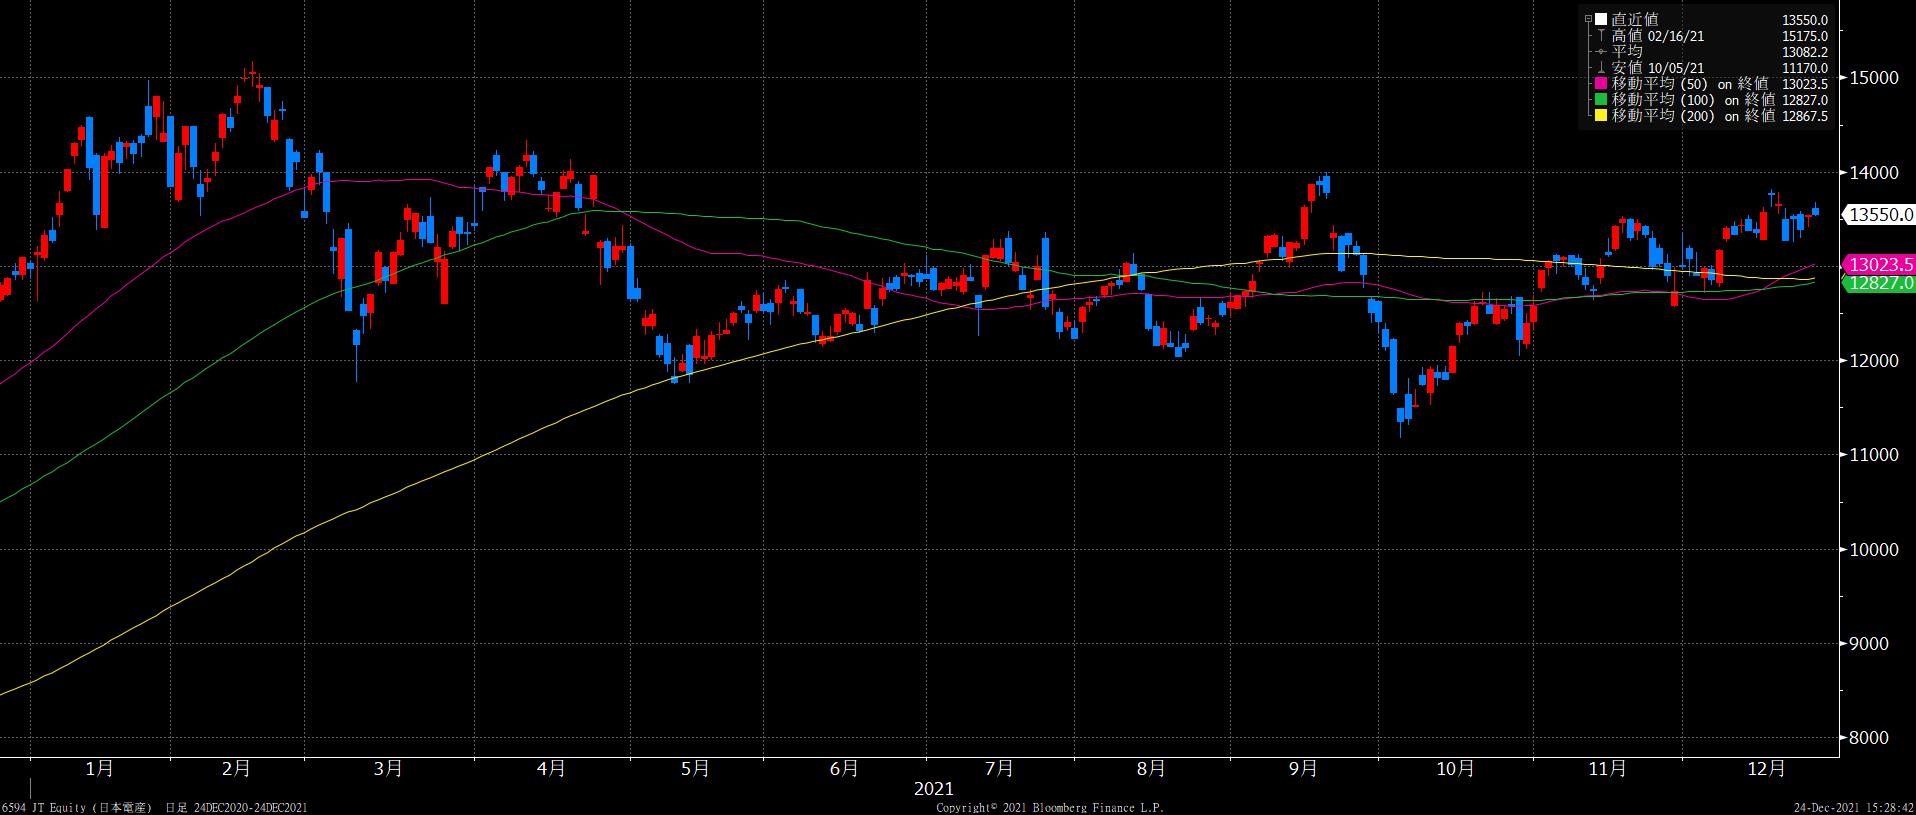The image size is (1916, 815).
Task: Click the 7月 label on time axis
Action: coord(999,769)
